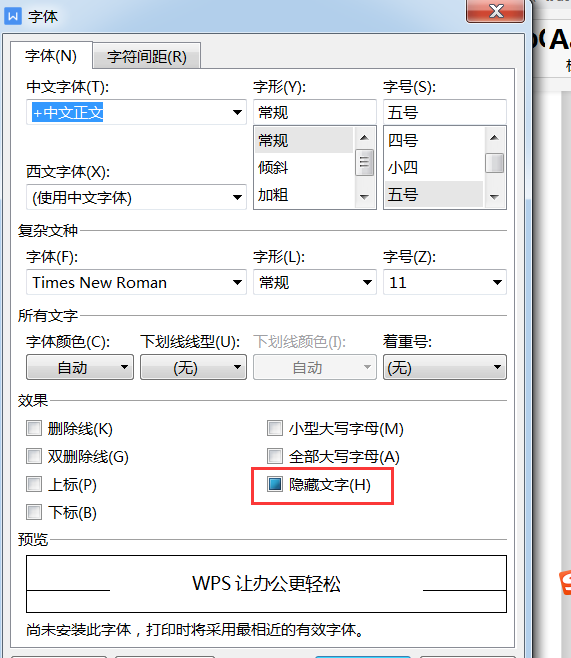Open the 中文字体 dropdown arrow
This screenshot has width=571, height=658.
coord(237,112)
